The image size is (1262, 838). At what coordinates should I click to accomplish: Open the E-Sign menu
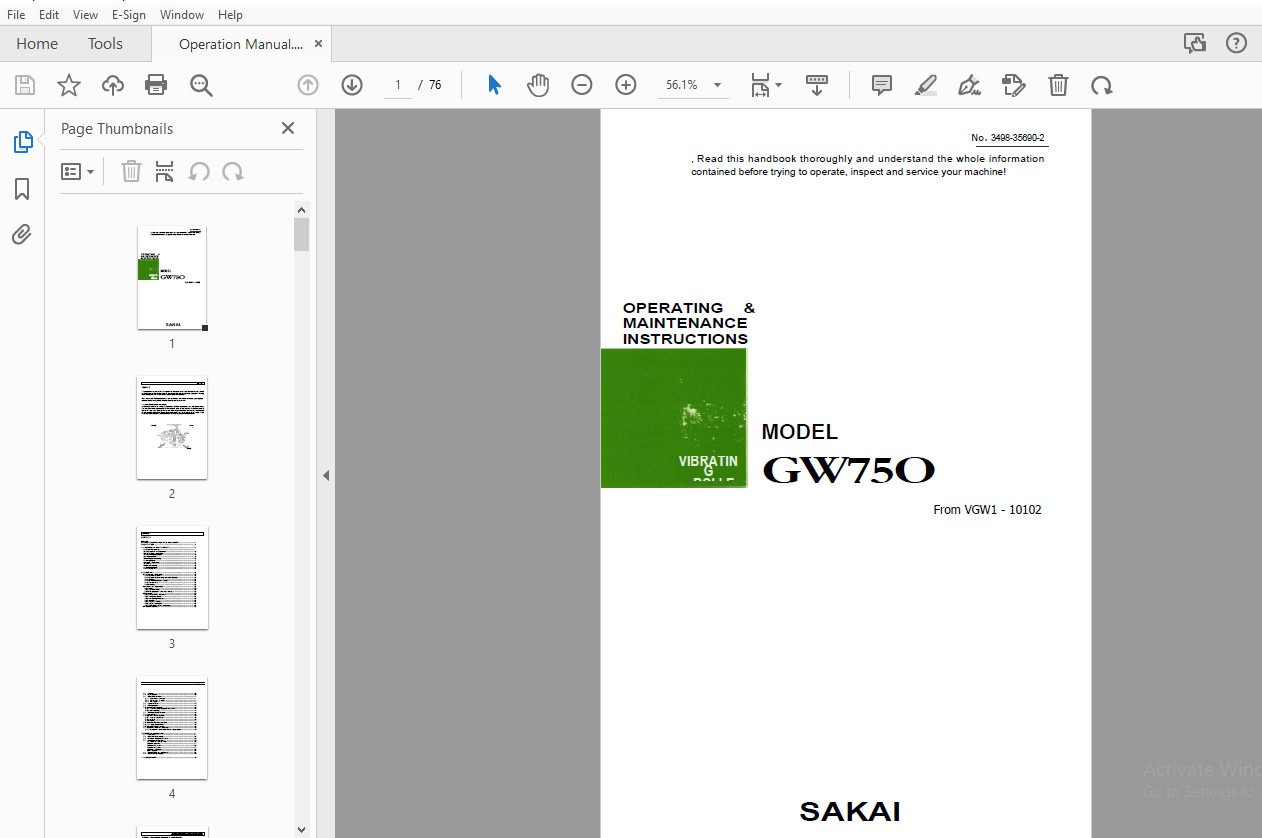[129, 15]
